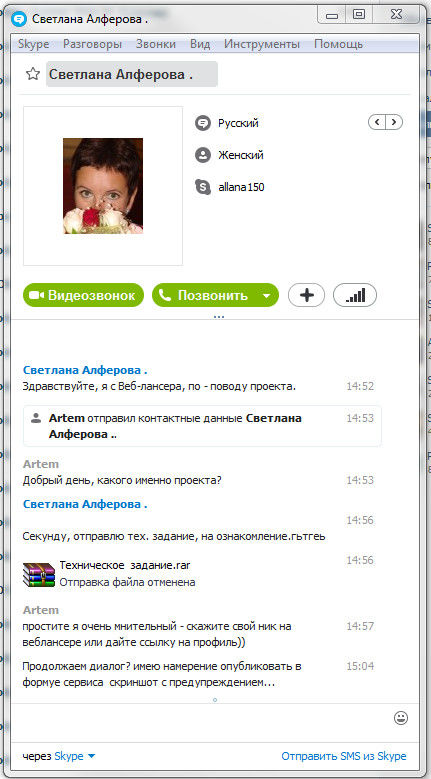
Task: Open Светлана Алферова's profile photo
Action: (103, 186)
